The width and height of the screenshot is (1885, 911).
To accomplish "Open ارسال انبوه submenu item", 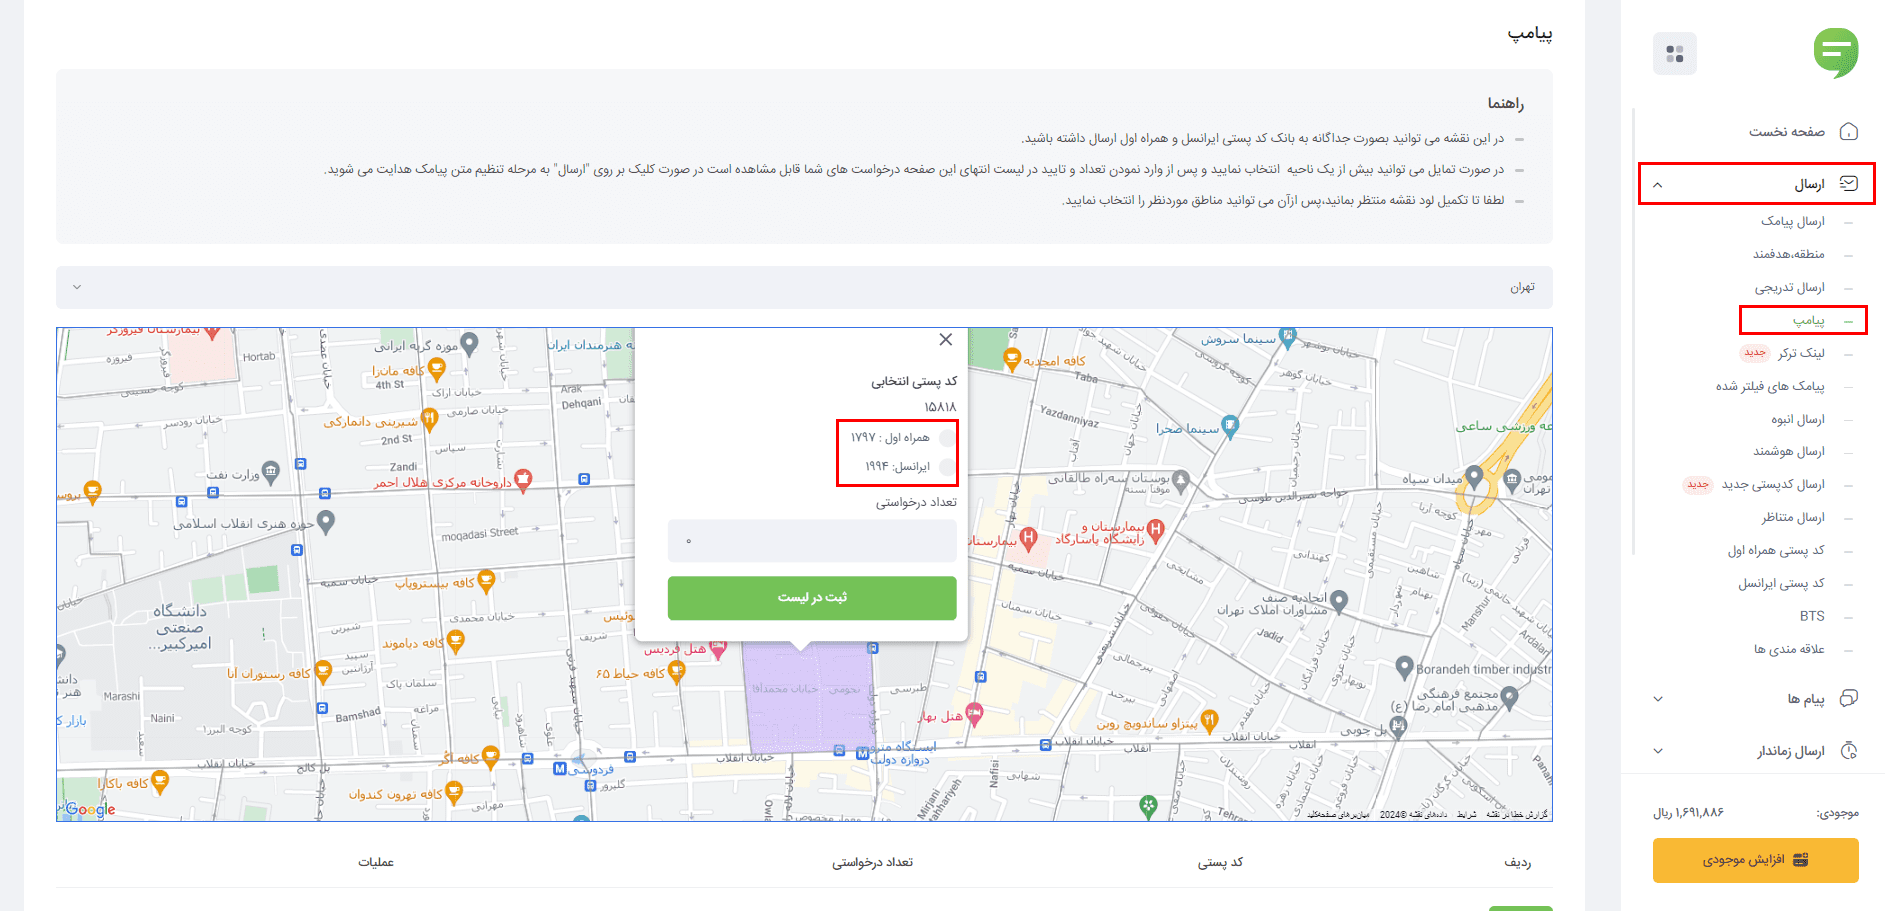I will coord(1798,419).
